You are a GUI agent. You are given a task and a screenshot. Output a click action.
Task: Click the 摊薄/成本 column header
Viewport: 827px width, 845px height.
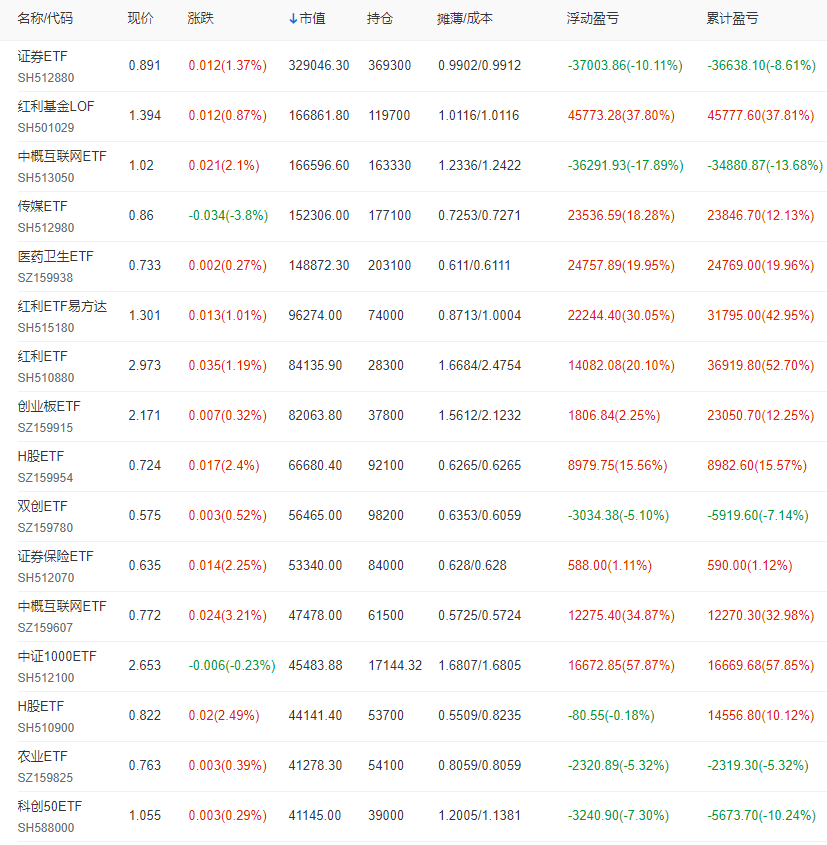(x=465, y=18)
